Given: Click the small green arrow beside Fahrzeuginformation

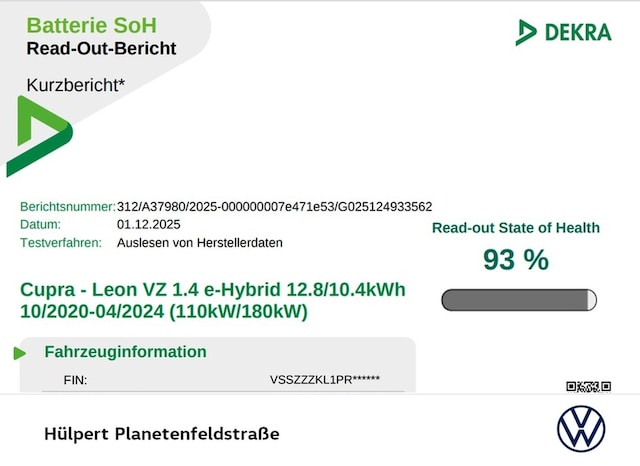Looking at the screenshot, I should pos(19,353).
